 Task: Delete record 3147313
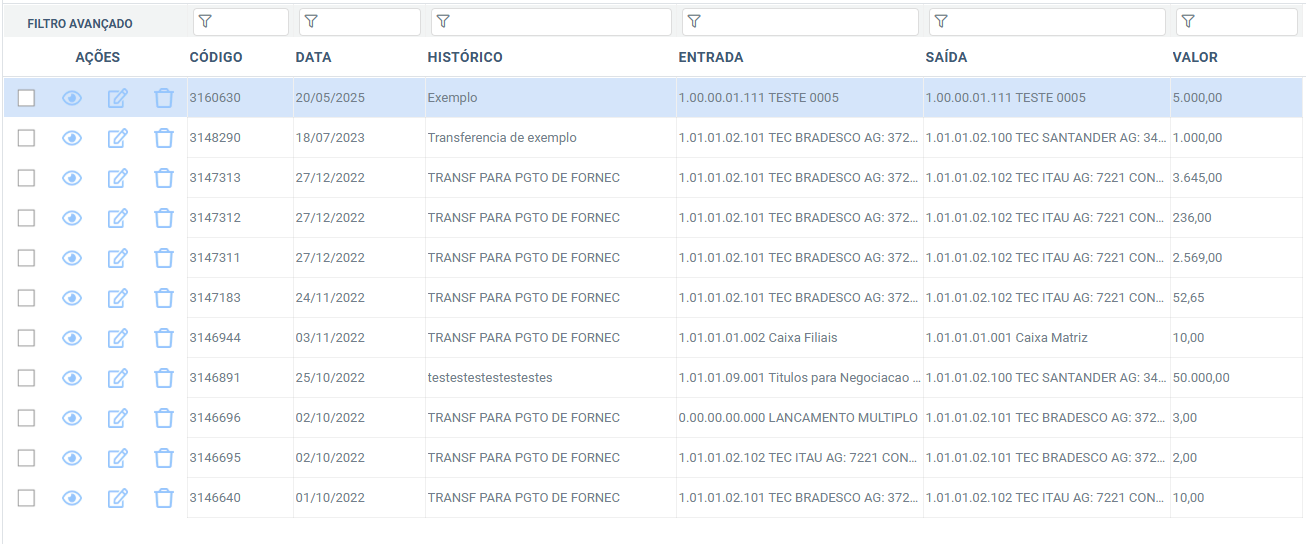[164, 178]
